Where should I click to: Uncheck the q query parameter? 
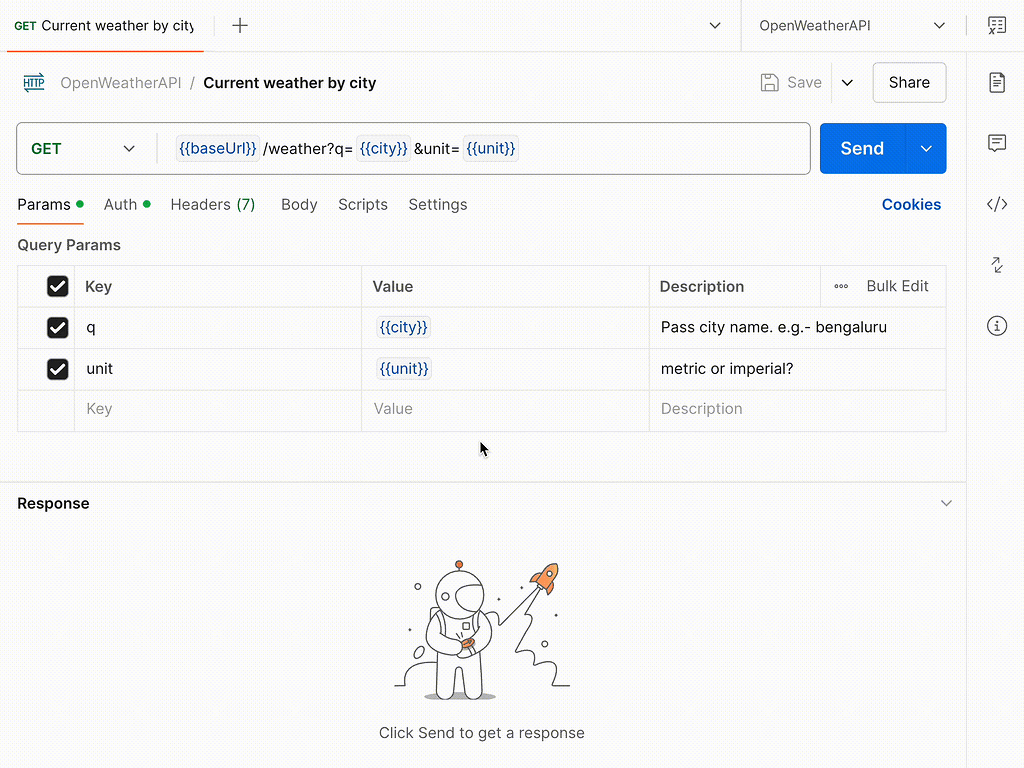pyautogui.click(x=57, y=327)
